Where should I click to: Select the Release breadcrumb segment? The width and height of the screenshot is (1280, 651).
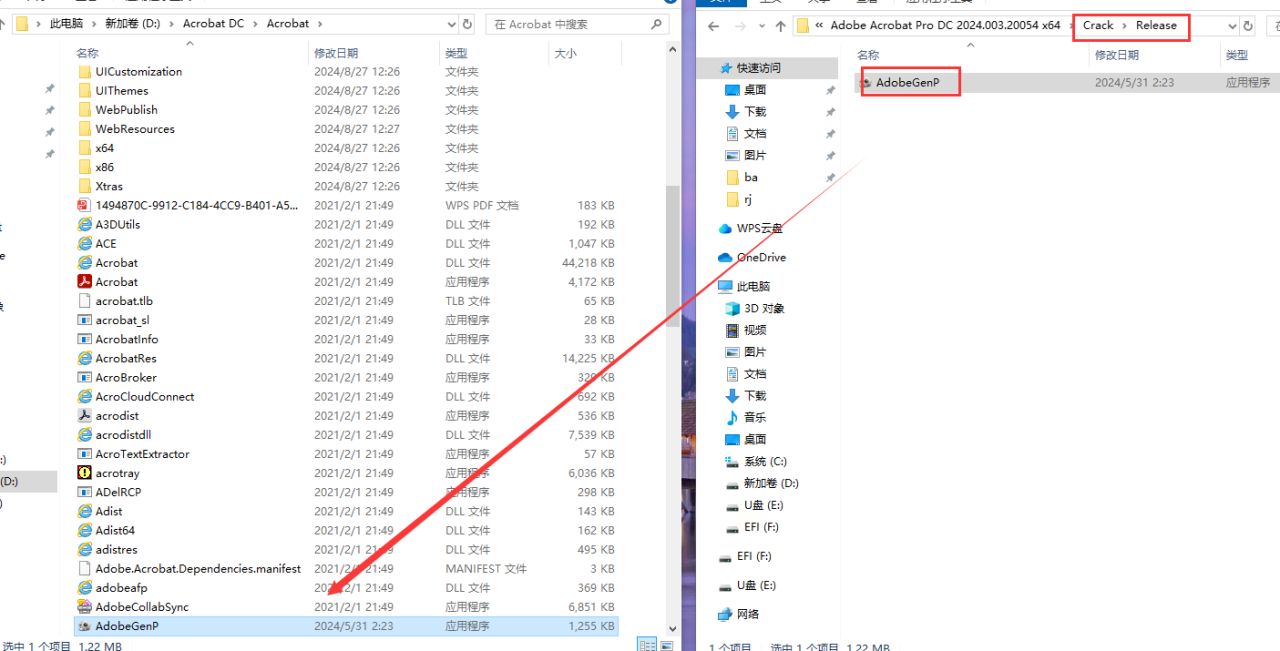(1155, 26)
